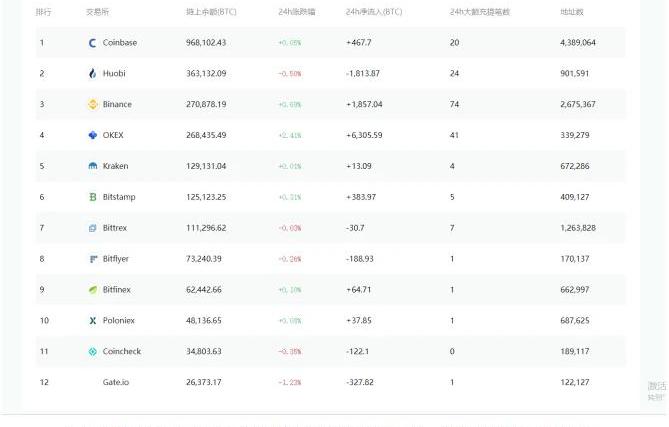Click the Poloniex X icon

tap(93, 320)
